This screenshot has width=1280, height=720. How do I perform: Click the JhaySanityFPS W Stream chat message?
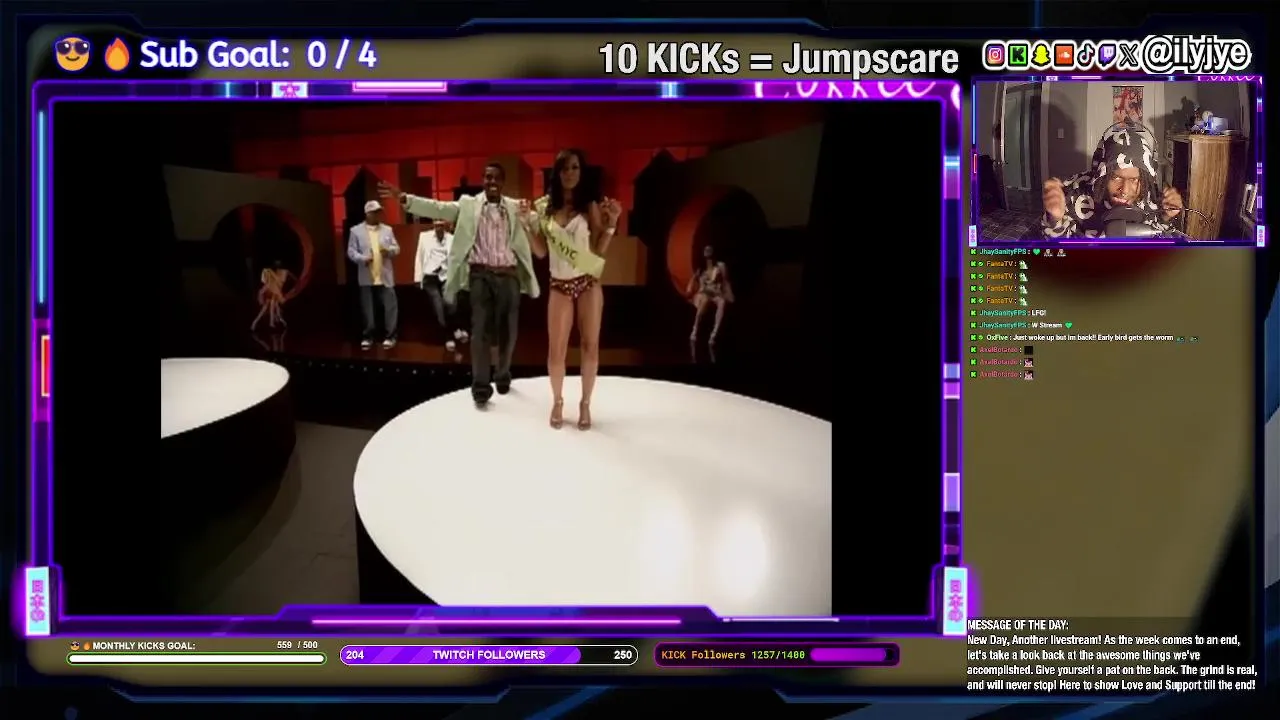point(1021,325)
